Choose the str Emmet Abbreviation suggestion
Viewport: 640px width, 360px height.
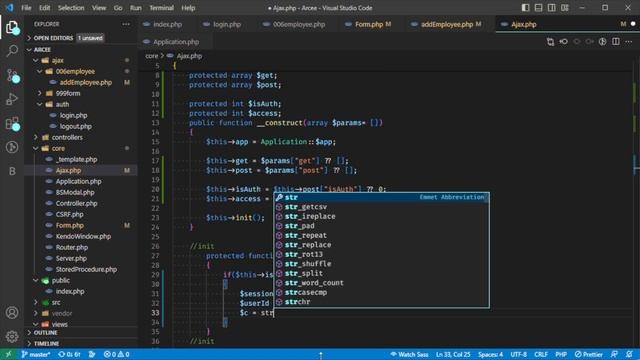(x=381, y=198)
